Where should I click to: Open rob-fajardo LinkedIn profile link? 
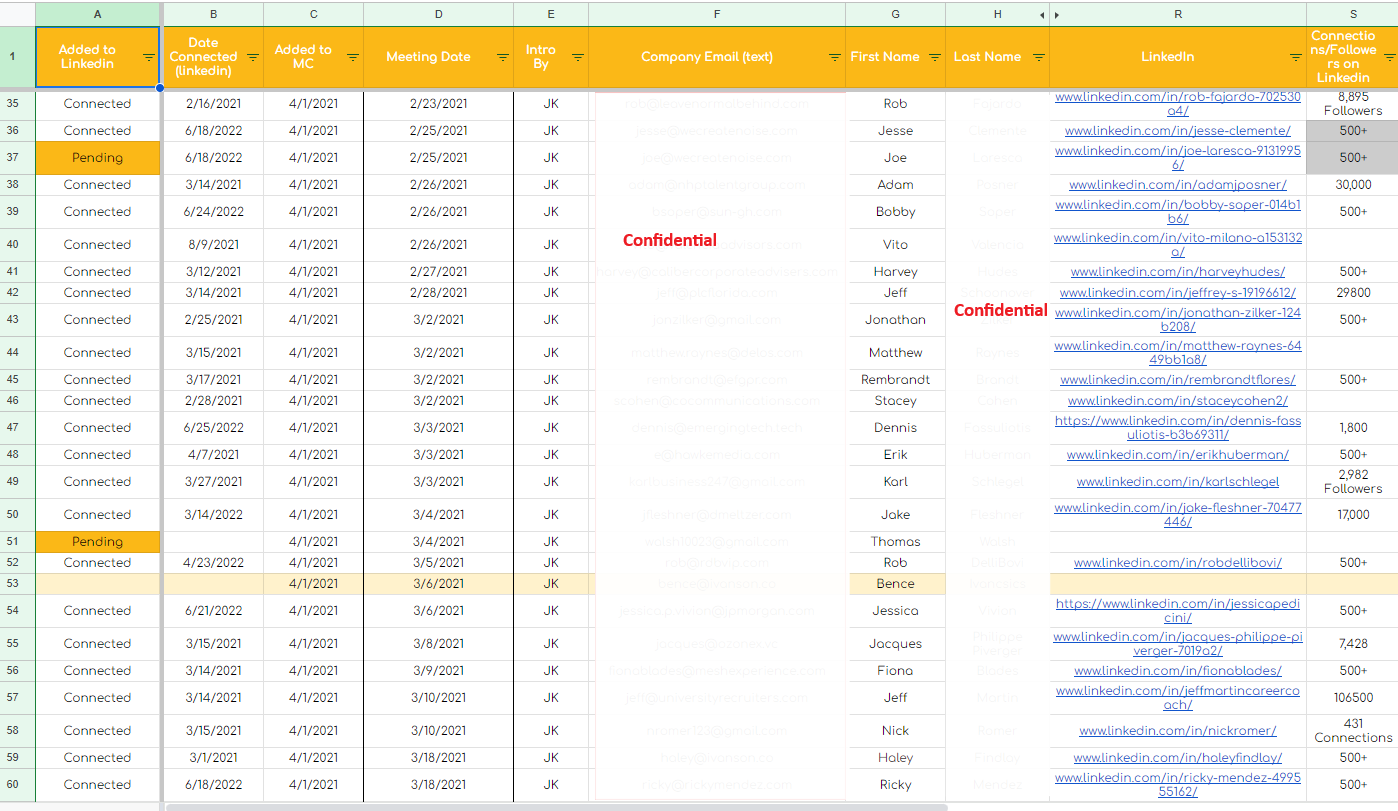coord(1178,104)
